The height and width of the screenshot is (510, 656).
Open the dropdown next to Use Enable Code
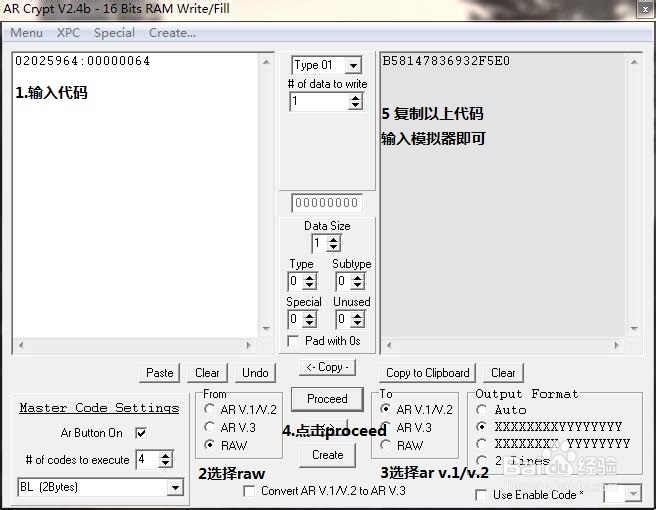point(633,494)
